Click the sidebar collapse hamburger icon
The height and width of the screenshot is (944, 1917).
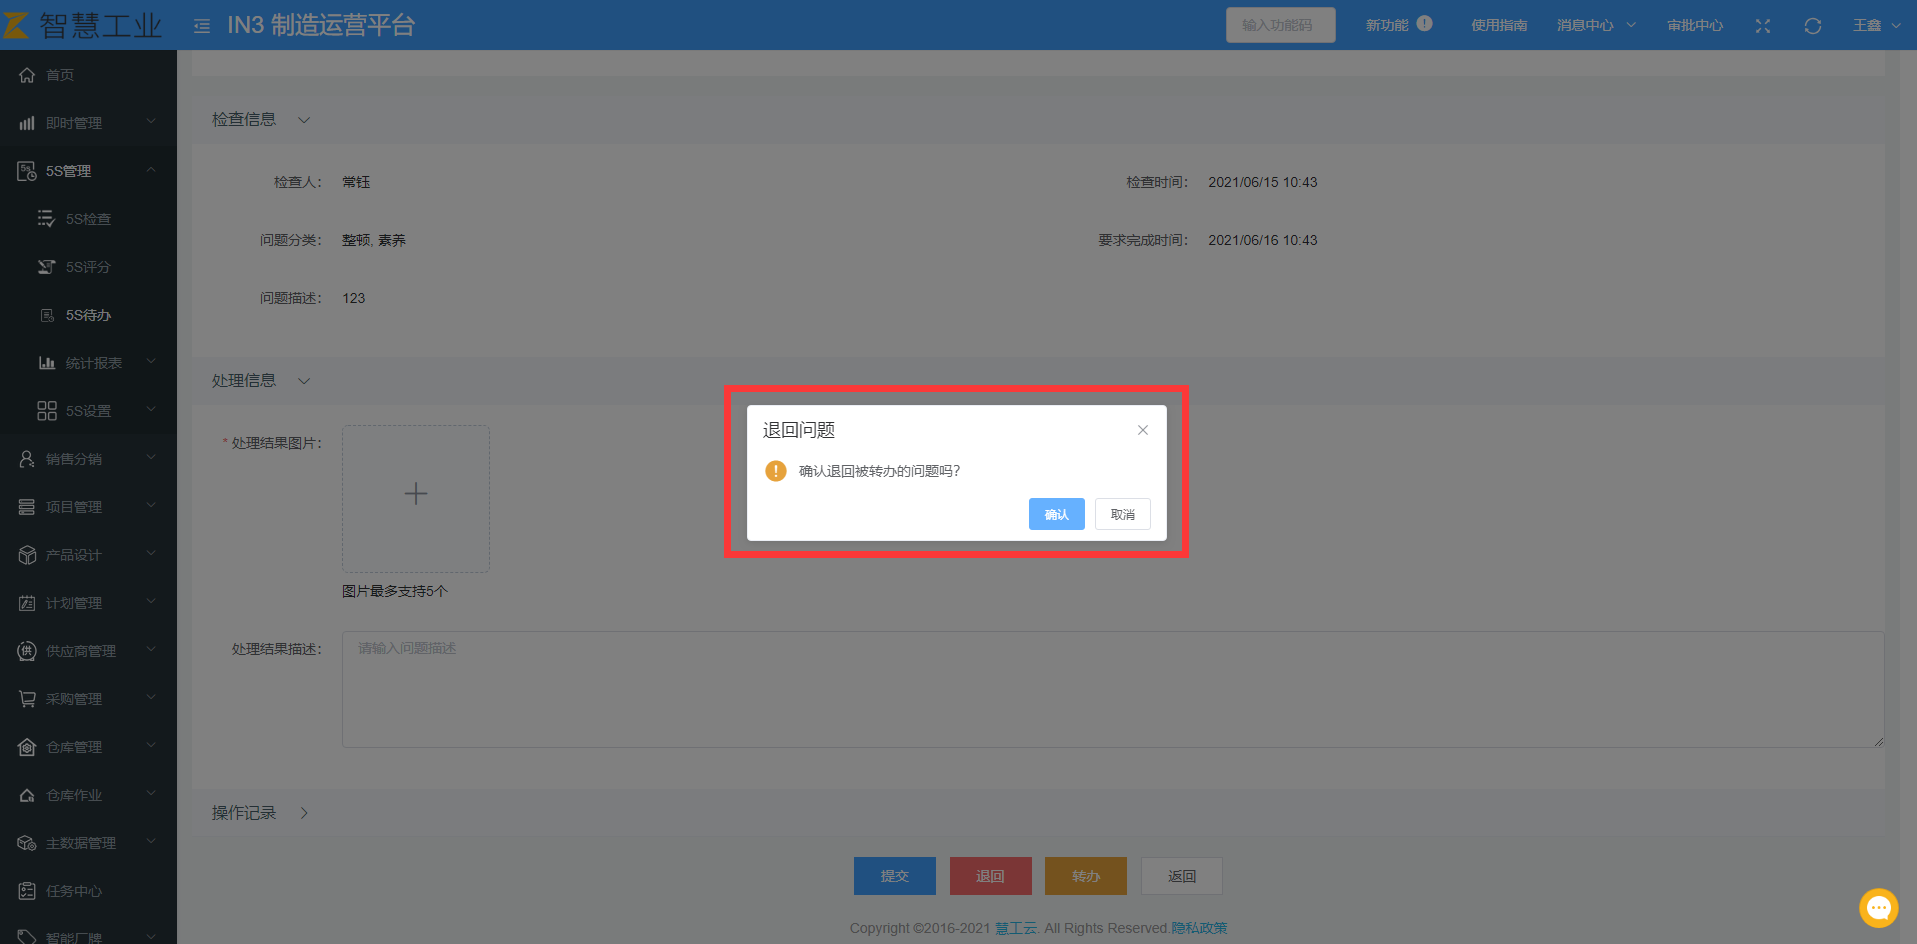pyautogui.click(x=202, y=26)
